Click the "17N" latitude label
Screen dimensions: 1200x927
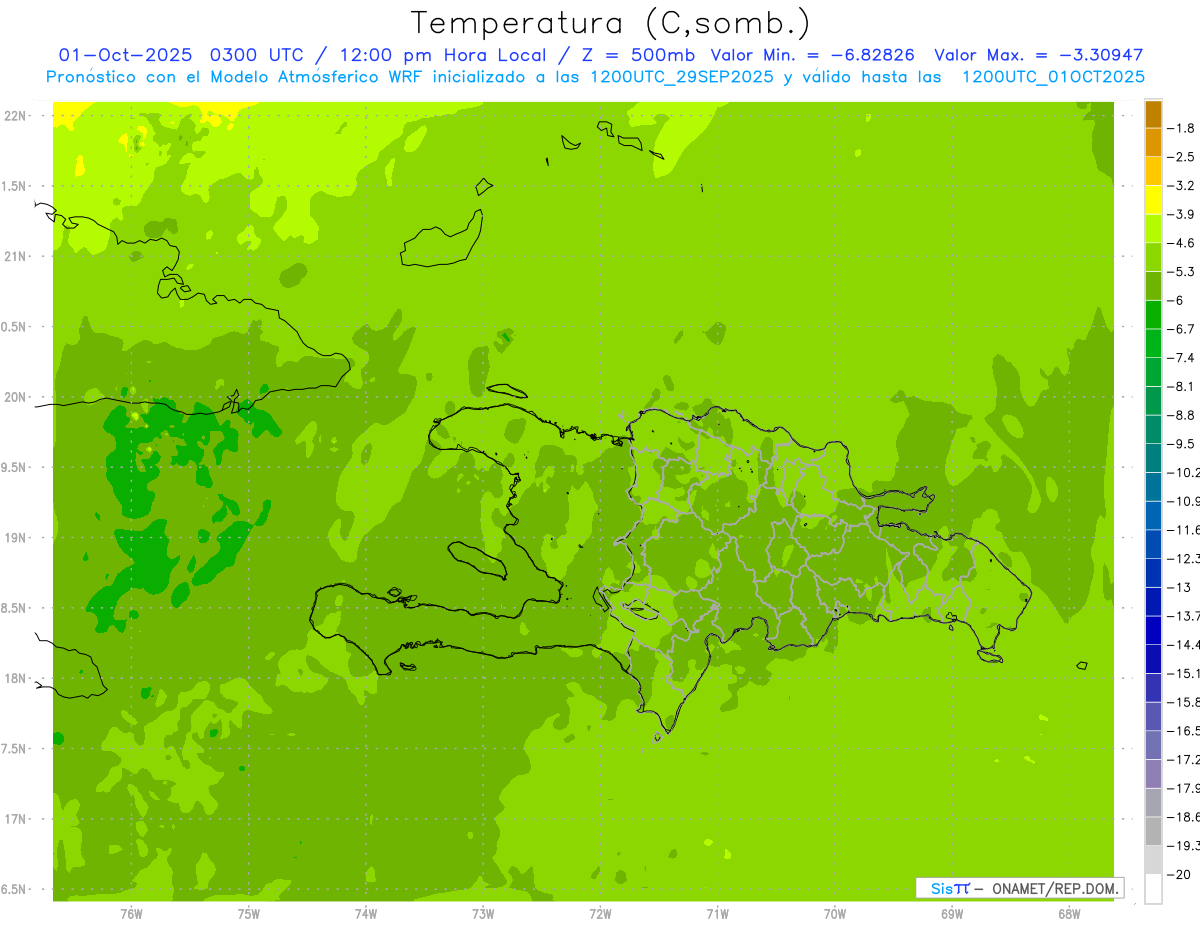[x=15, y=819]
